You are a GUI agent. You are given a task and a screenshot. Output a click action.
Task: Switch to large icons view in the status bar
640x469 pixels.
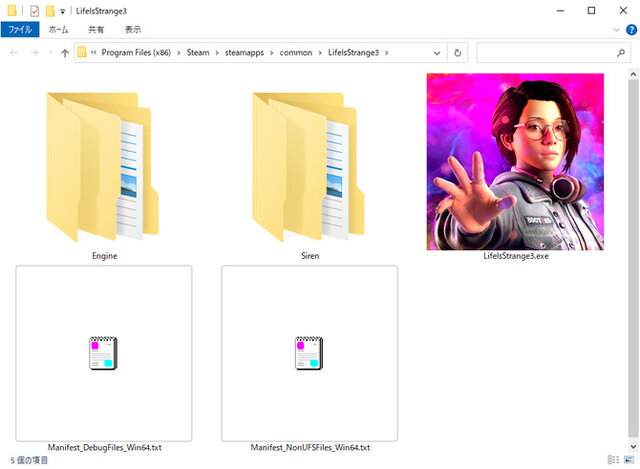[629, 460]
